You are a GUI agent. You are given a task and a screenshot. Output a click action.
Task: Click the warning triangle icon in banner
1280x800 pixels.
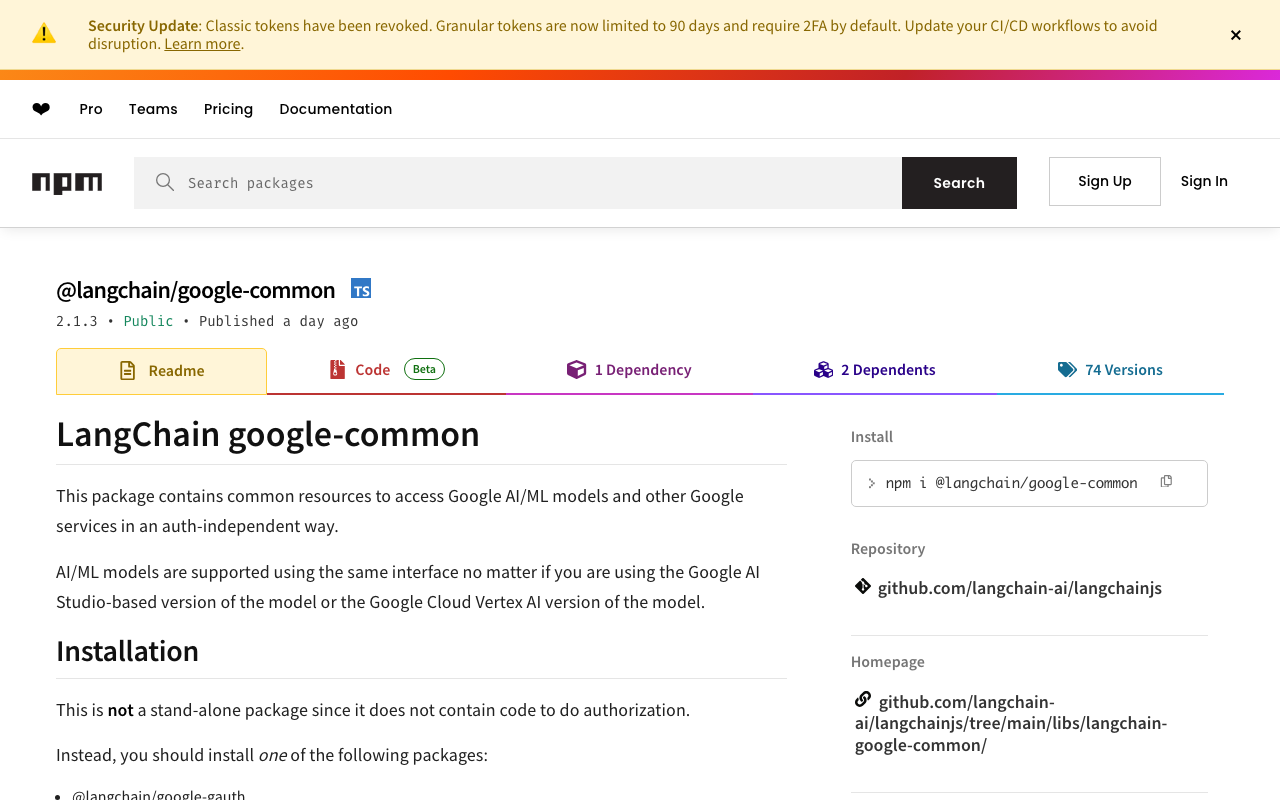[44, 34]
